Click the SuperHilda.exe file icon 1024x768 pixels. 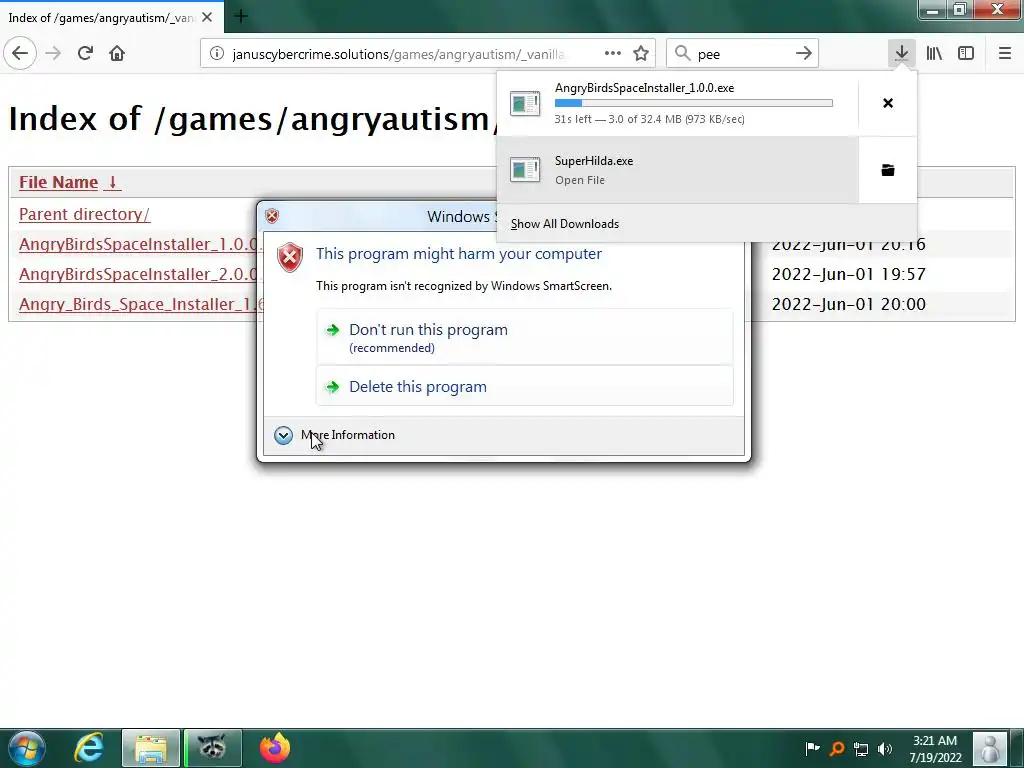[x=525, y=170]
